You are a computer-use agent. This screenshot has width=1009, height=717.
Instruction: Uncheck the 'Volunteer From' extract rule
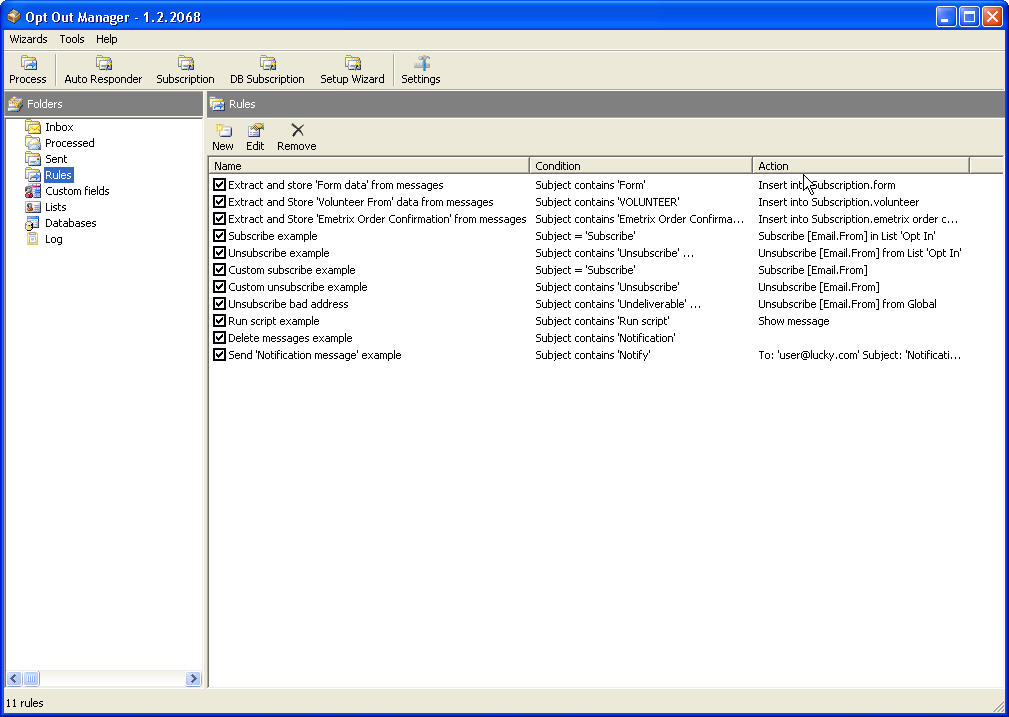pyautogui.click(x=219, y=202)
